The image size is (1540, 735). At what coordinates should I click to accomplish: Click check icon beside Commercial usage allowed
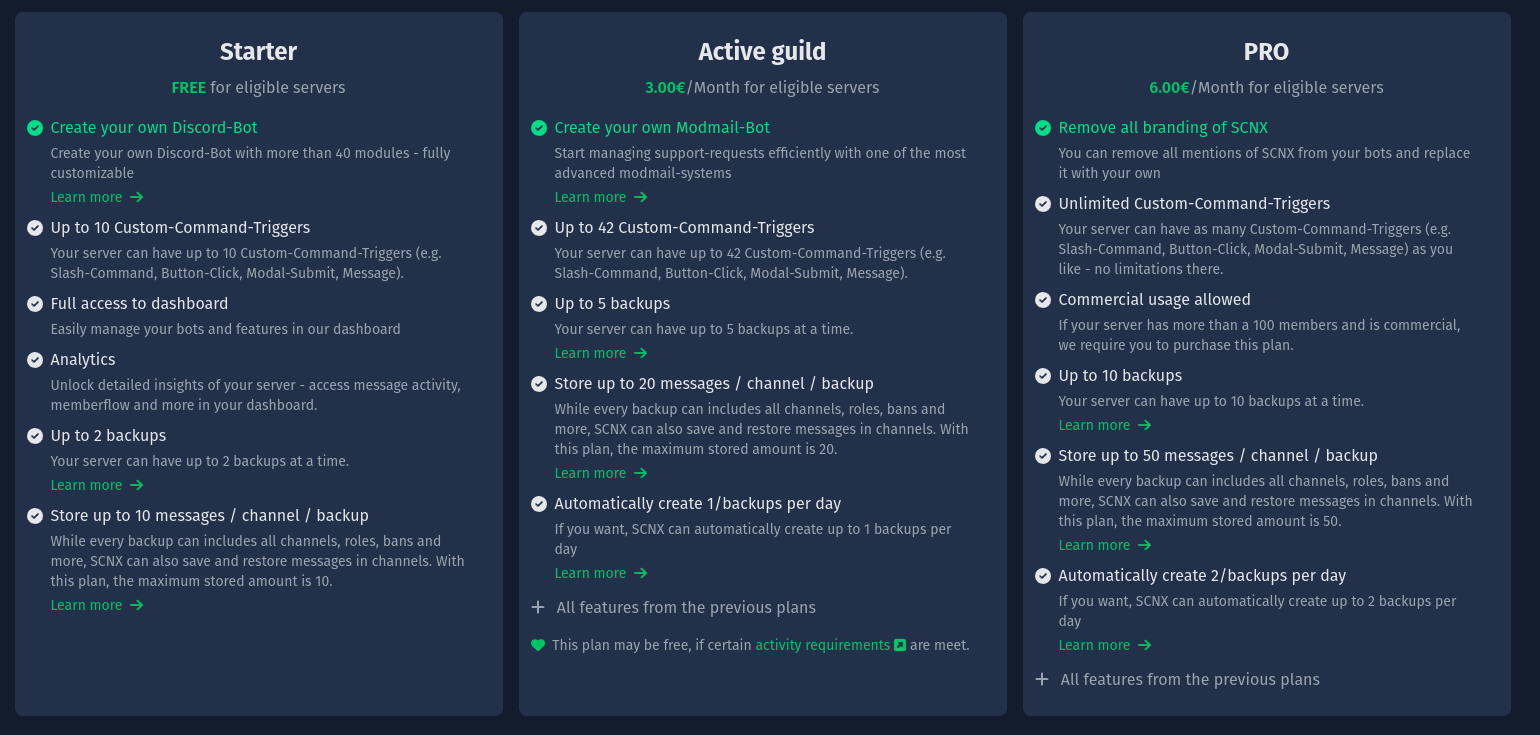point(1043,300)
